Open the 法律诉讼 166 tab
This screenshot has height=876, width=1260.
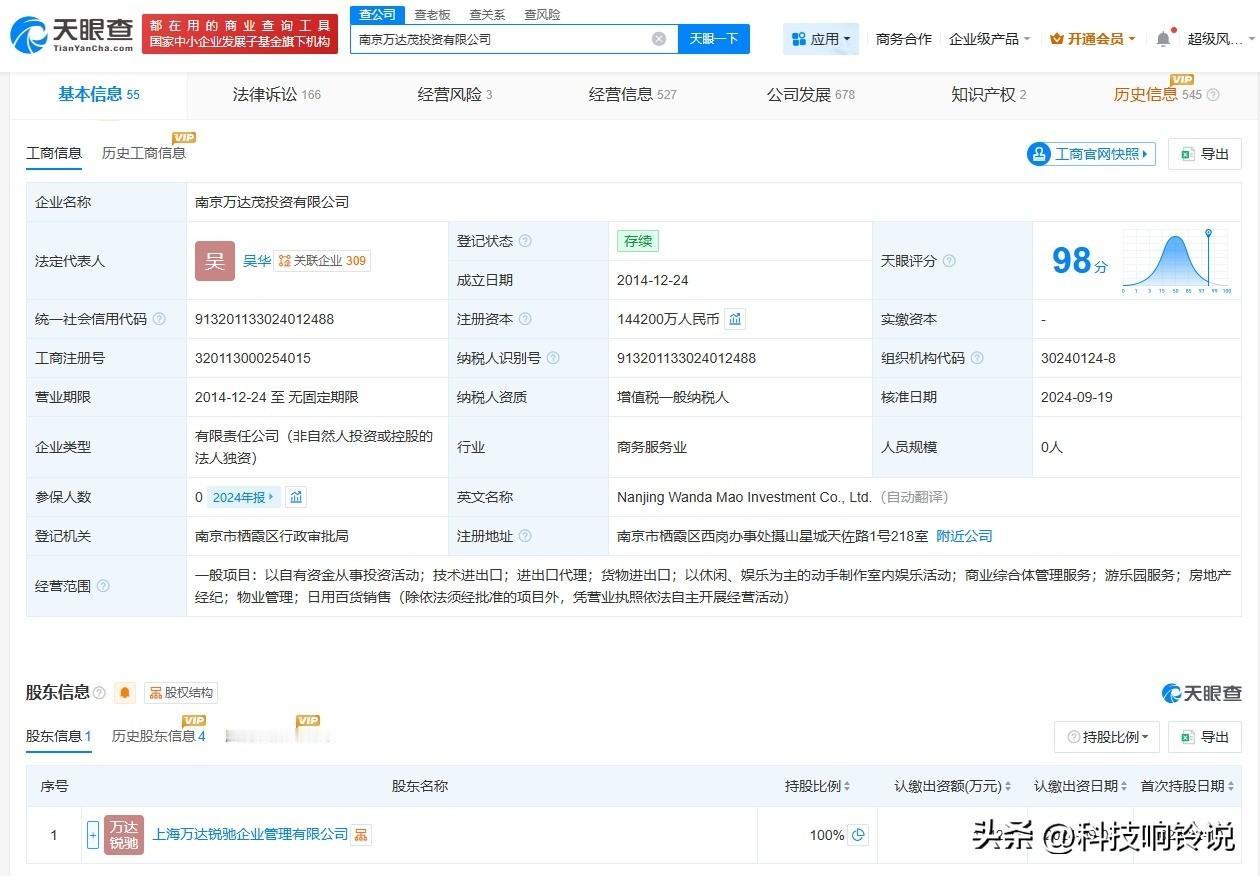point(277,95)
